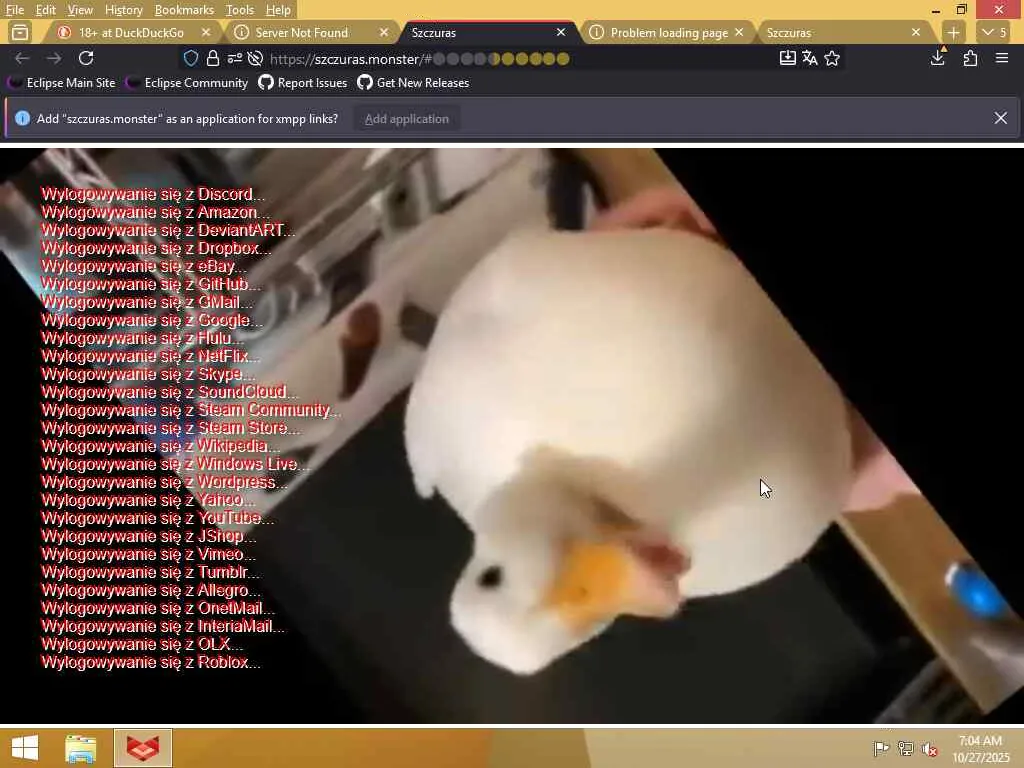The image size is (1024, 768).
Task: Open the Downloads panel
Action: pyautogui.click(x=938, y=57)
